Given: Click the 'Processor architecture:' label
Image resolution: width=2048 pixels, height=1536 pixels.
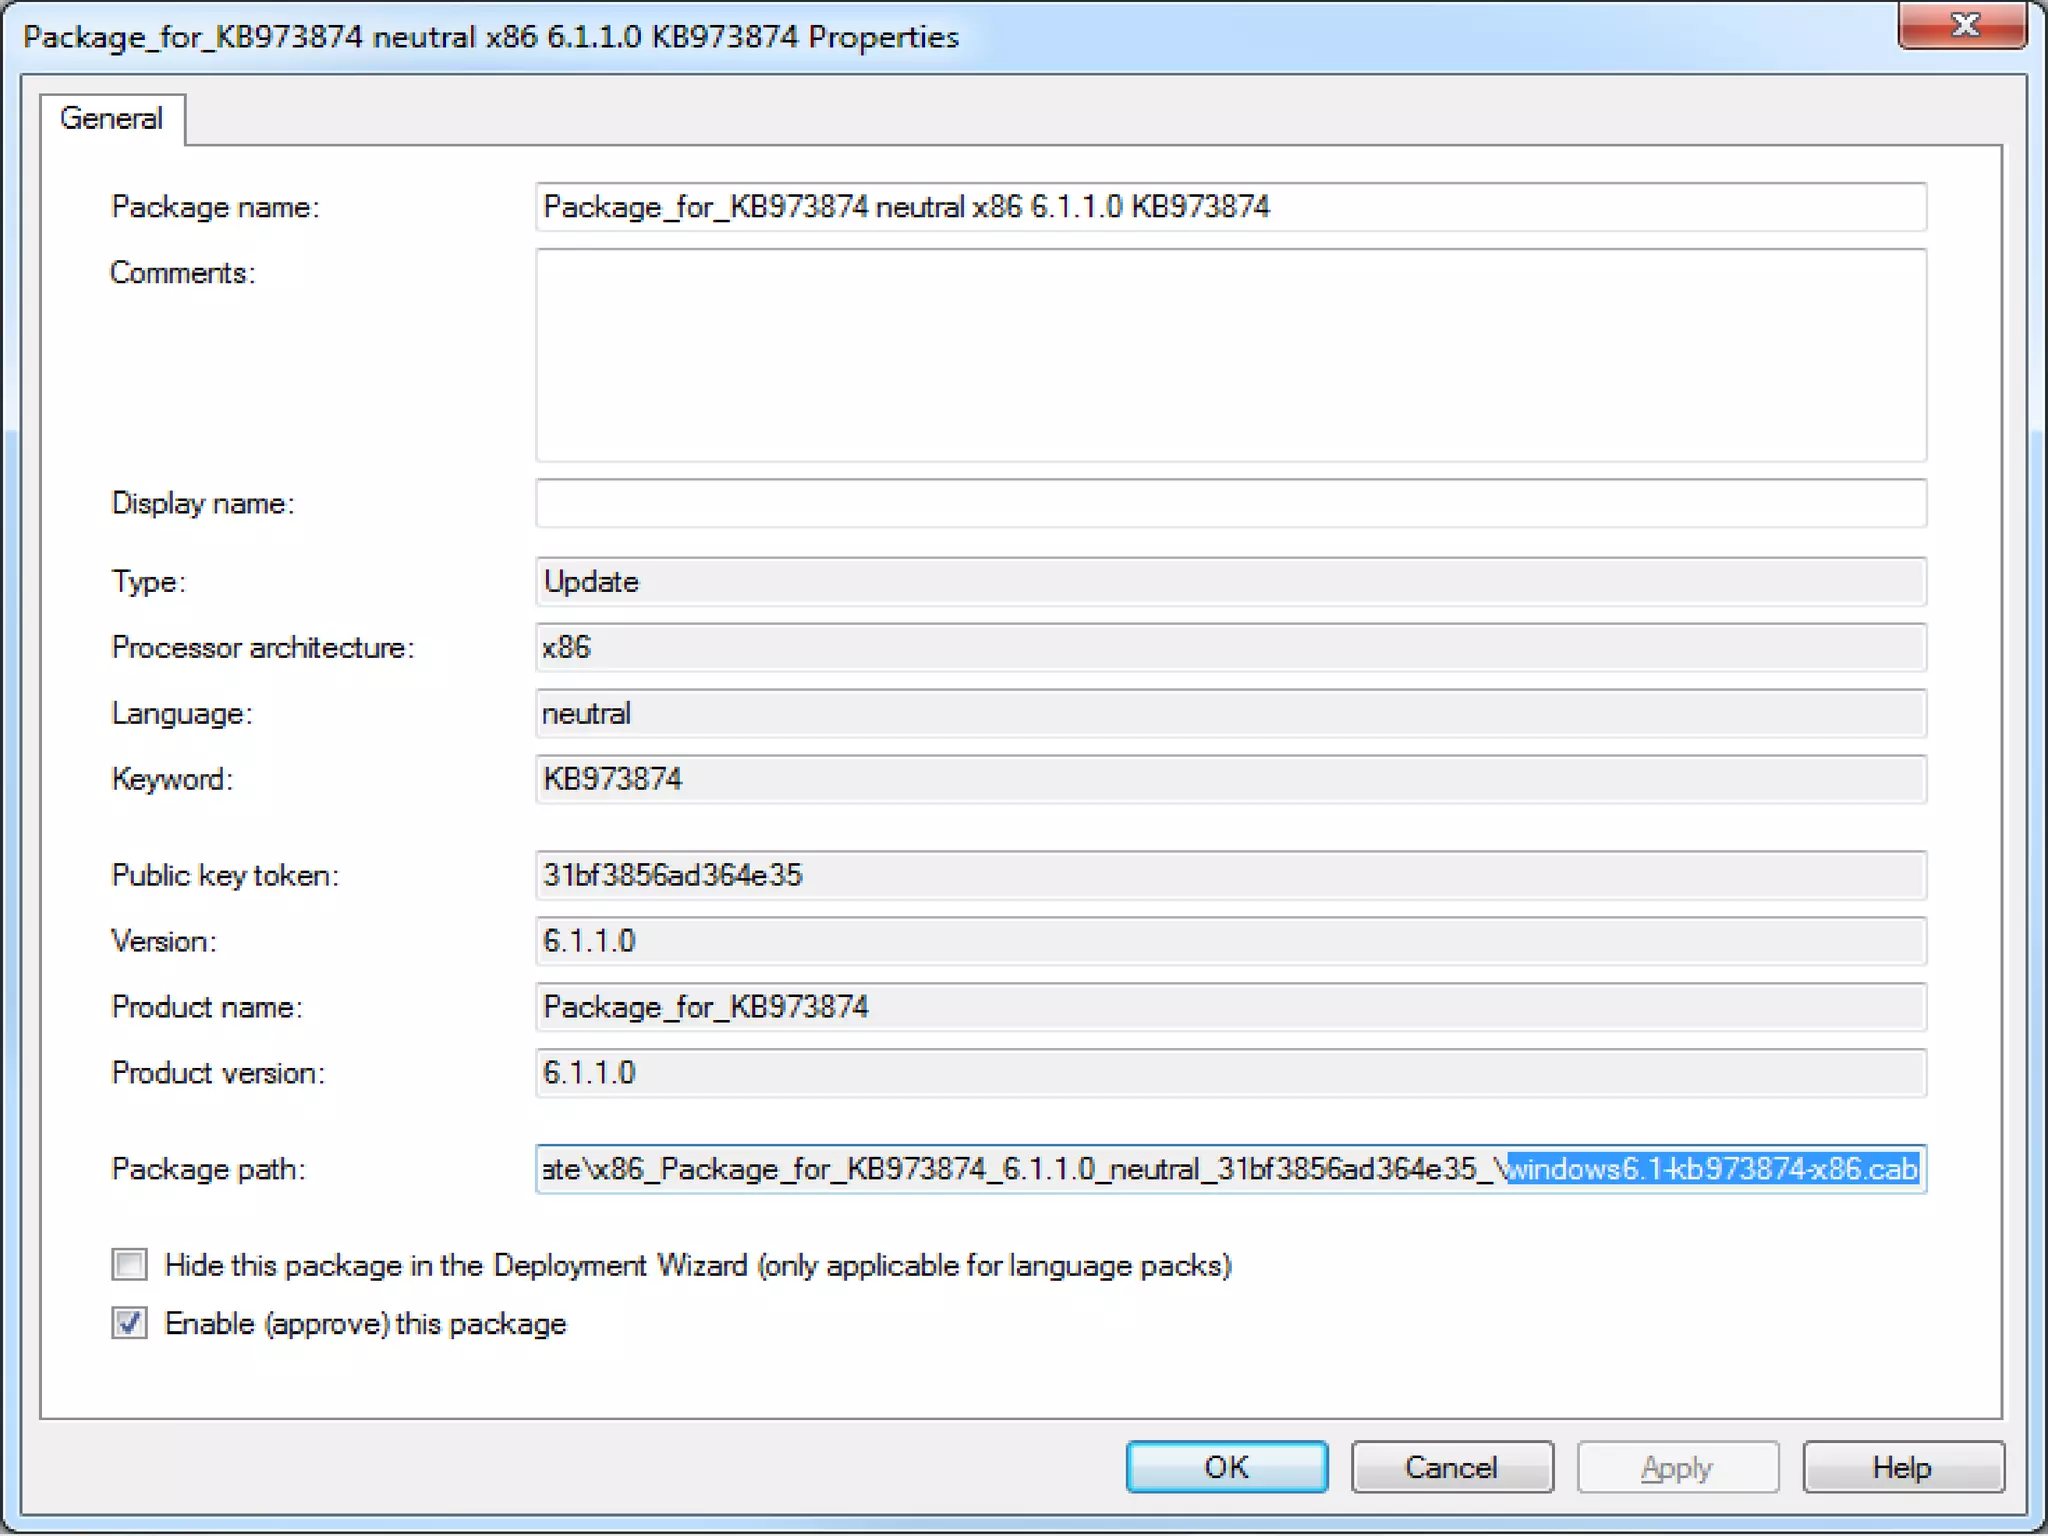Looking at the screenshot, I should 263,648.
